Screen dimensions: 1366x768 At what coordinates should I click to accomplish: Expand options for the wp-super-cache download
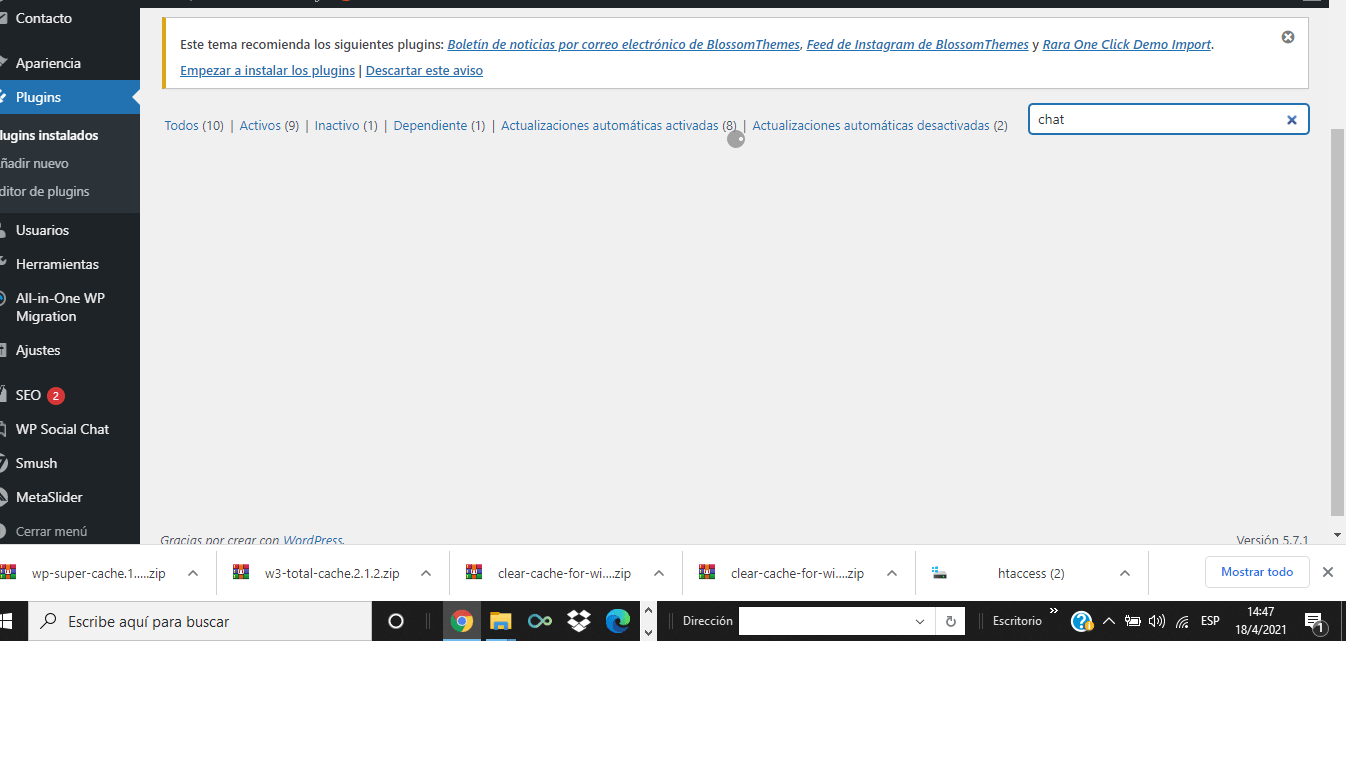[193, 573]
